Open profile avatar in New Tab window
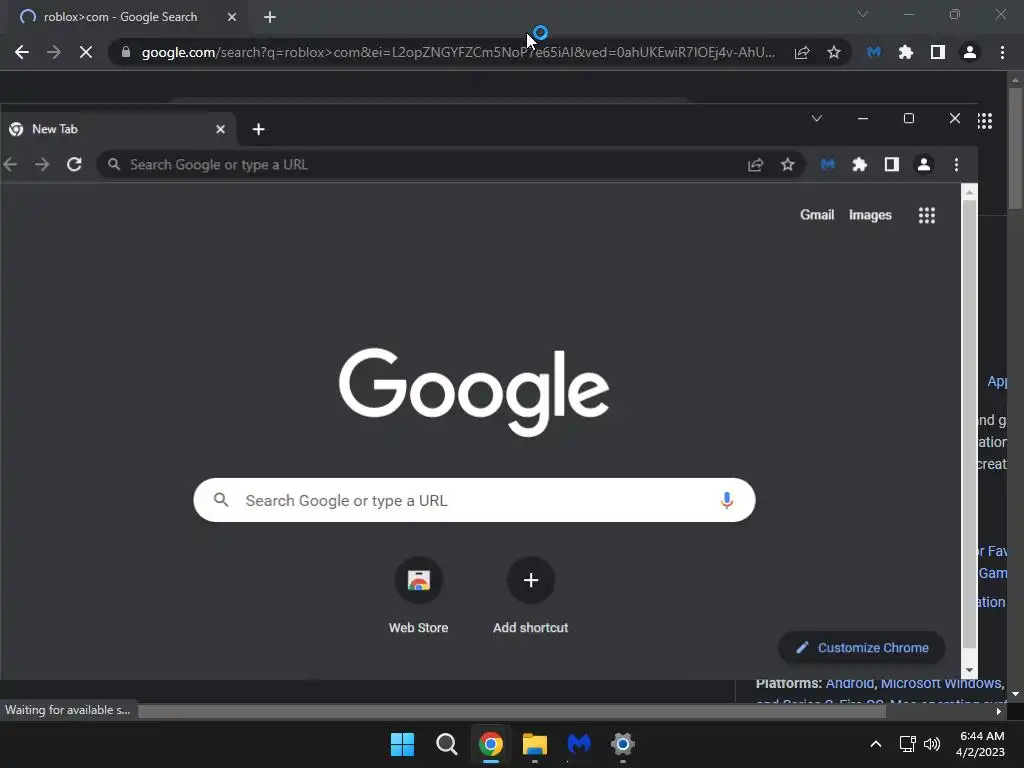Viewport: 1024px width, 768px height. coord(923,165)
